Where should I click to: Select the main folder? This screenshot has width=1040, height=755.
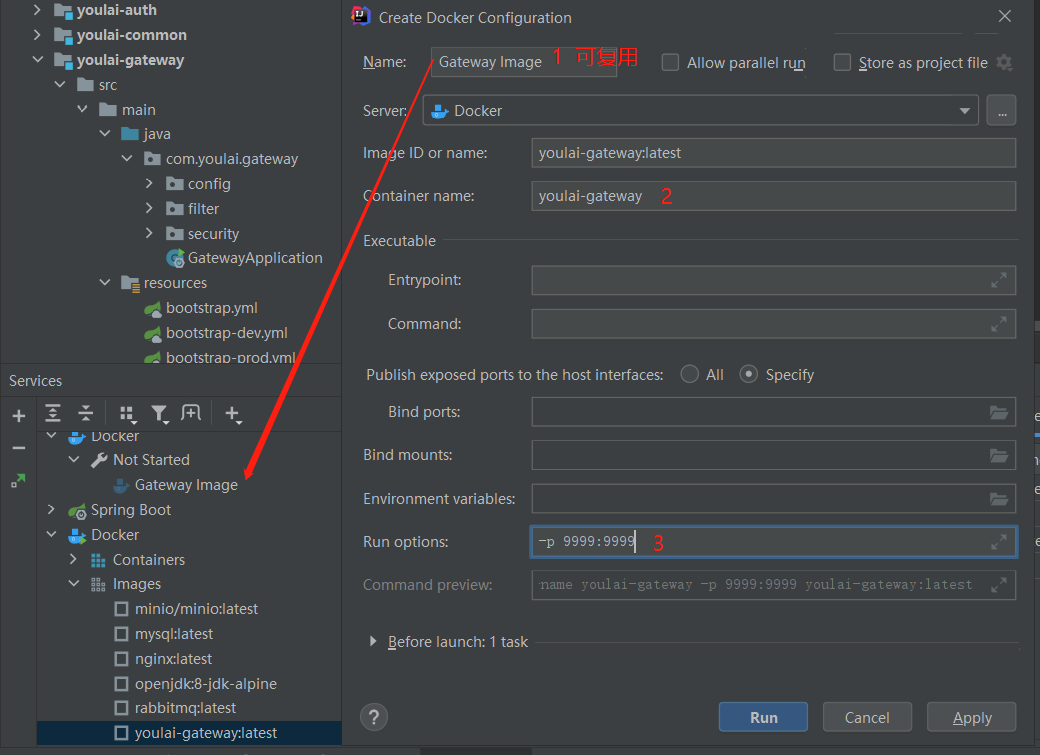click(127, 109)
